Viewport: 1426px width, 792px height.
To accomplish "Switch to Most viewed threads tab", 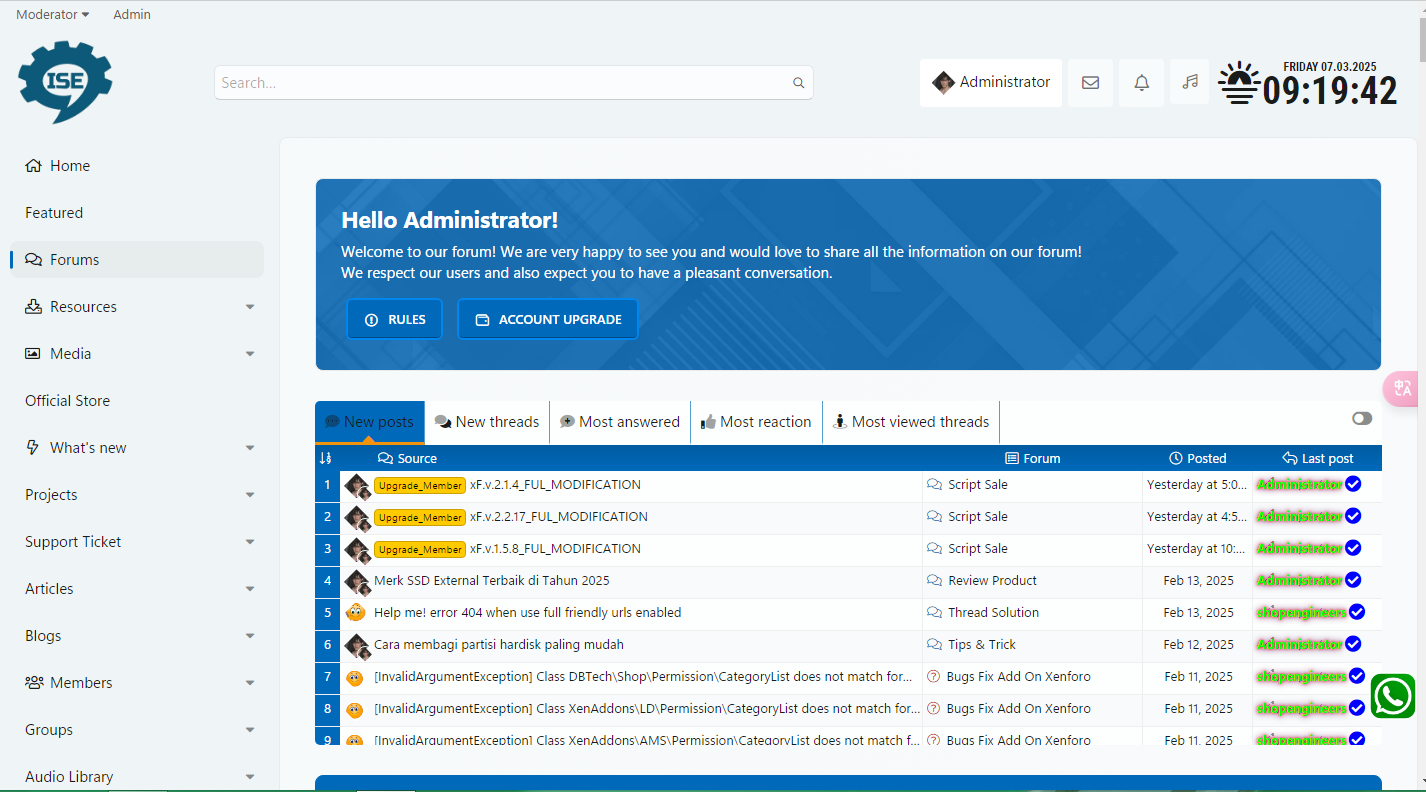I will tap(911, 422).
